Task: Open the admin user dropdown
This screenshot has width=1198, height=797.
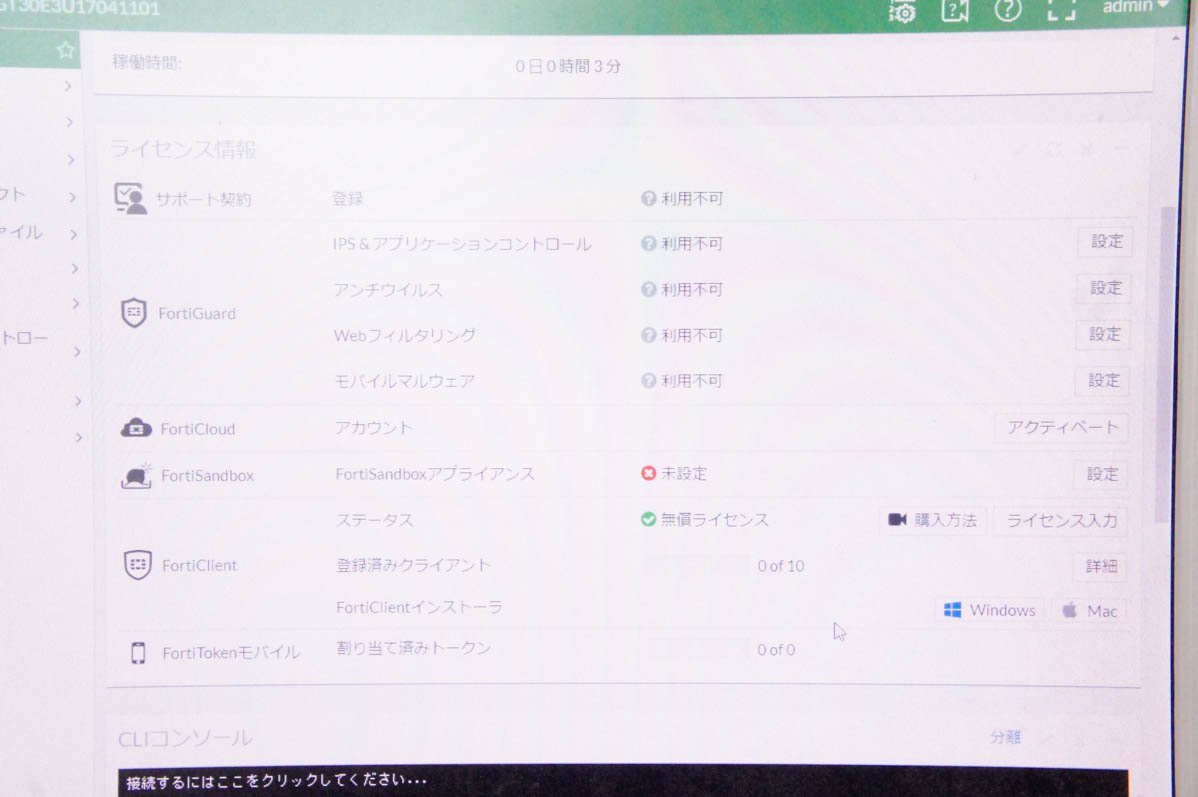Action: pyautogui.click(x=1135, y=6)
